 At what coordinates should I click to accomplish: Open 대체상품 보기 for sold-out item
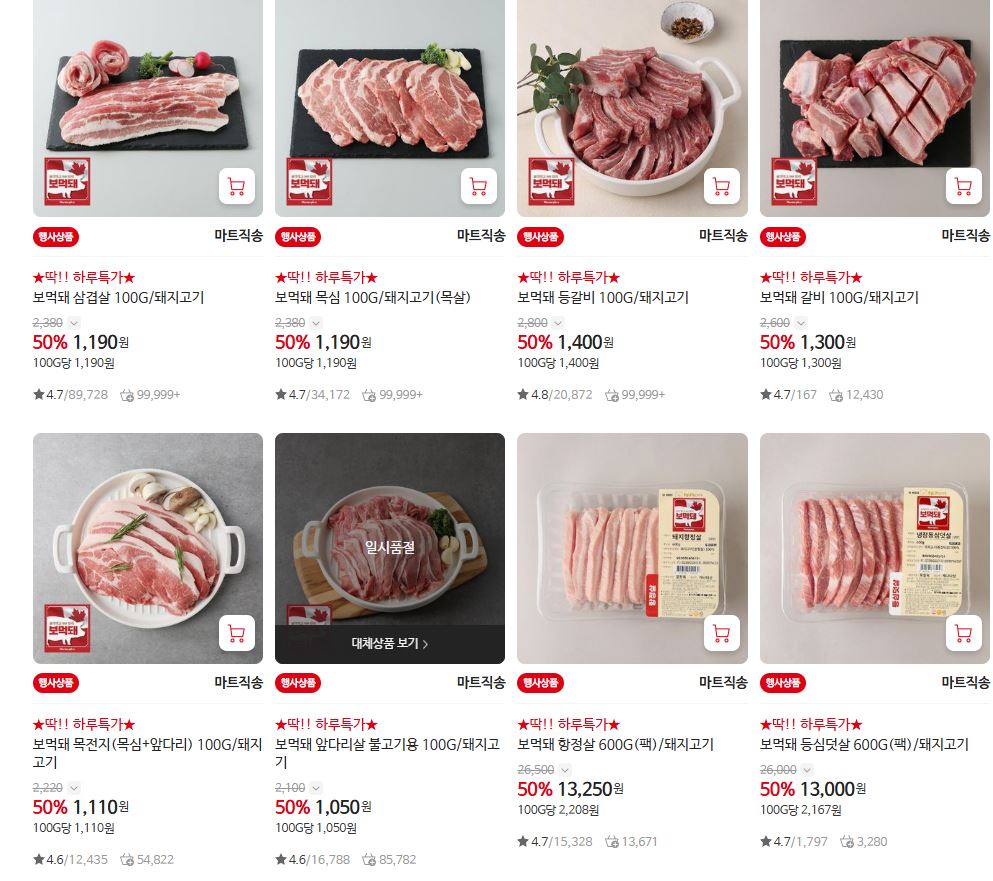pos(390,643)
